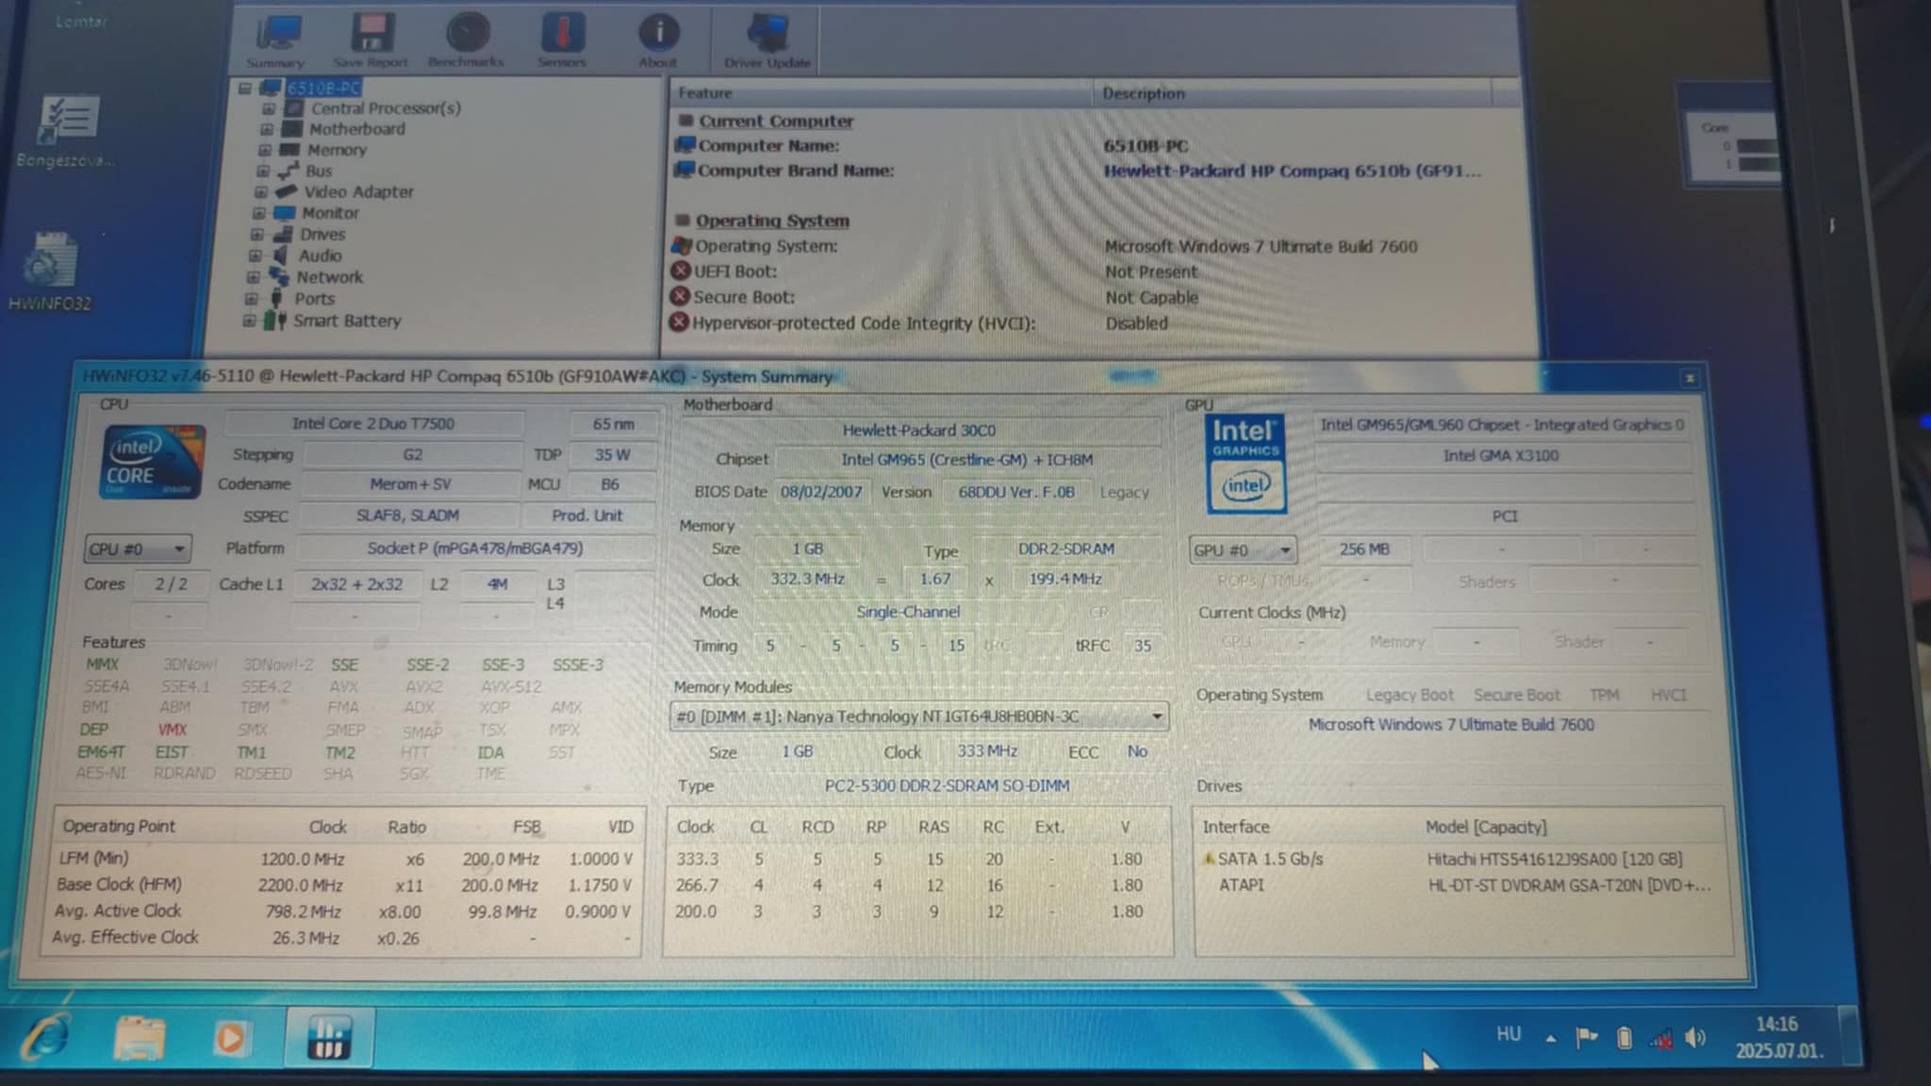Click the HU language indicator

point(1508,1034)
